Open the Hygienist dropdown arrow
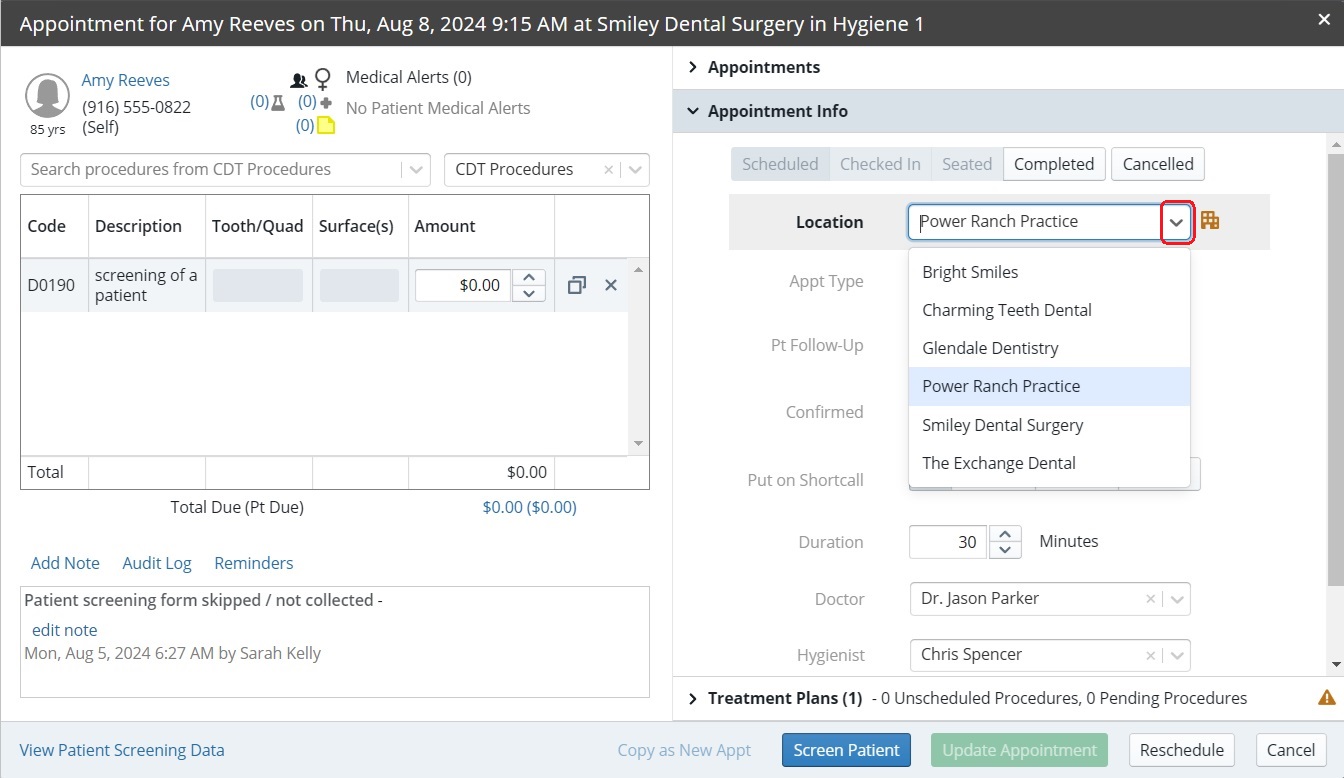 [1178, 656]
